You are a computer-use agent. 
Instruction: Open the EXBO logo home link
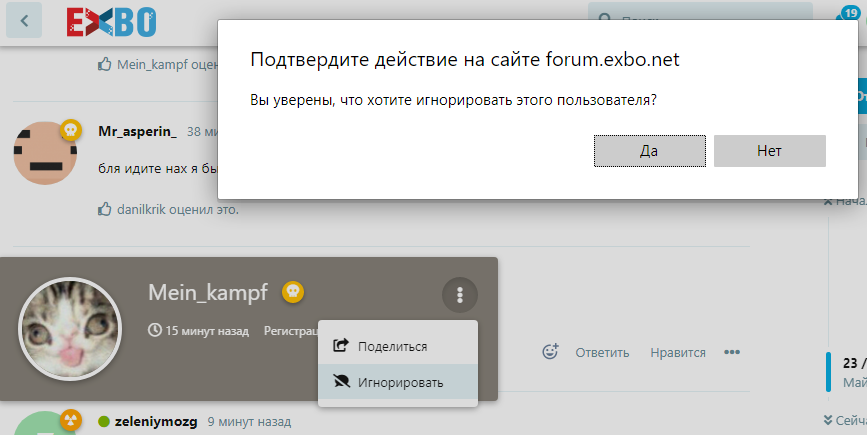coord(111,22)
